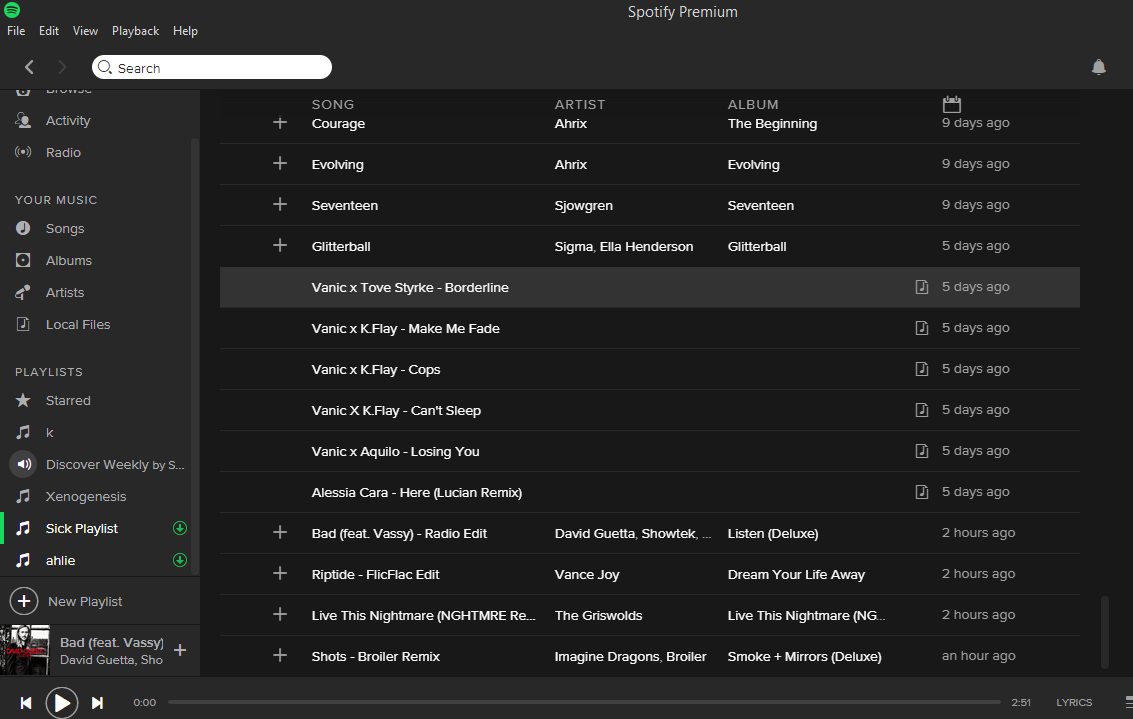This screenshot has height=719, width=1133.
Task: Open the View menu
Action: (x=85, y=31)
